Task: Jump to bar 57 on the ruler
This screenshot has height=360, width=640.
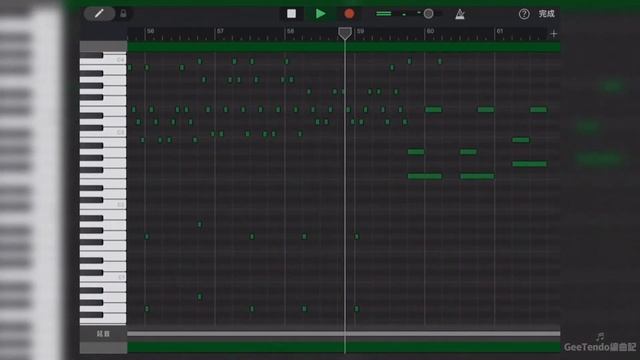Action: [220, 31]
